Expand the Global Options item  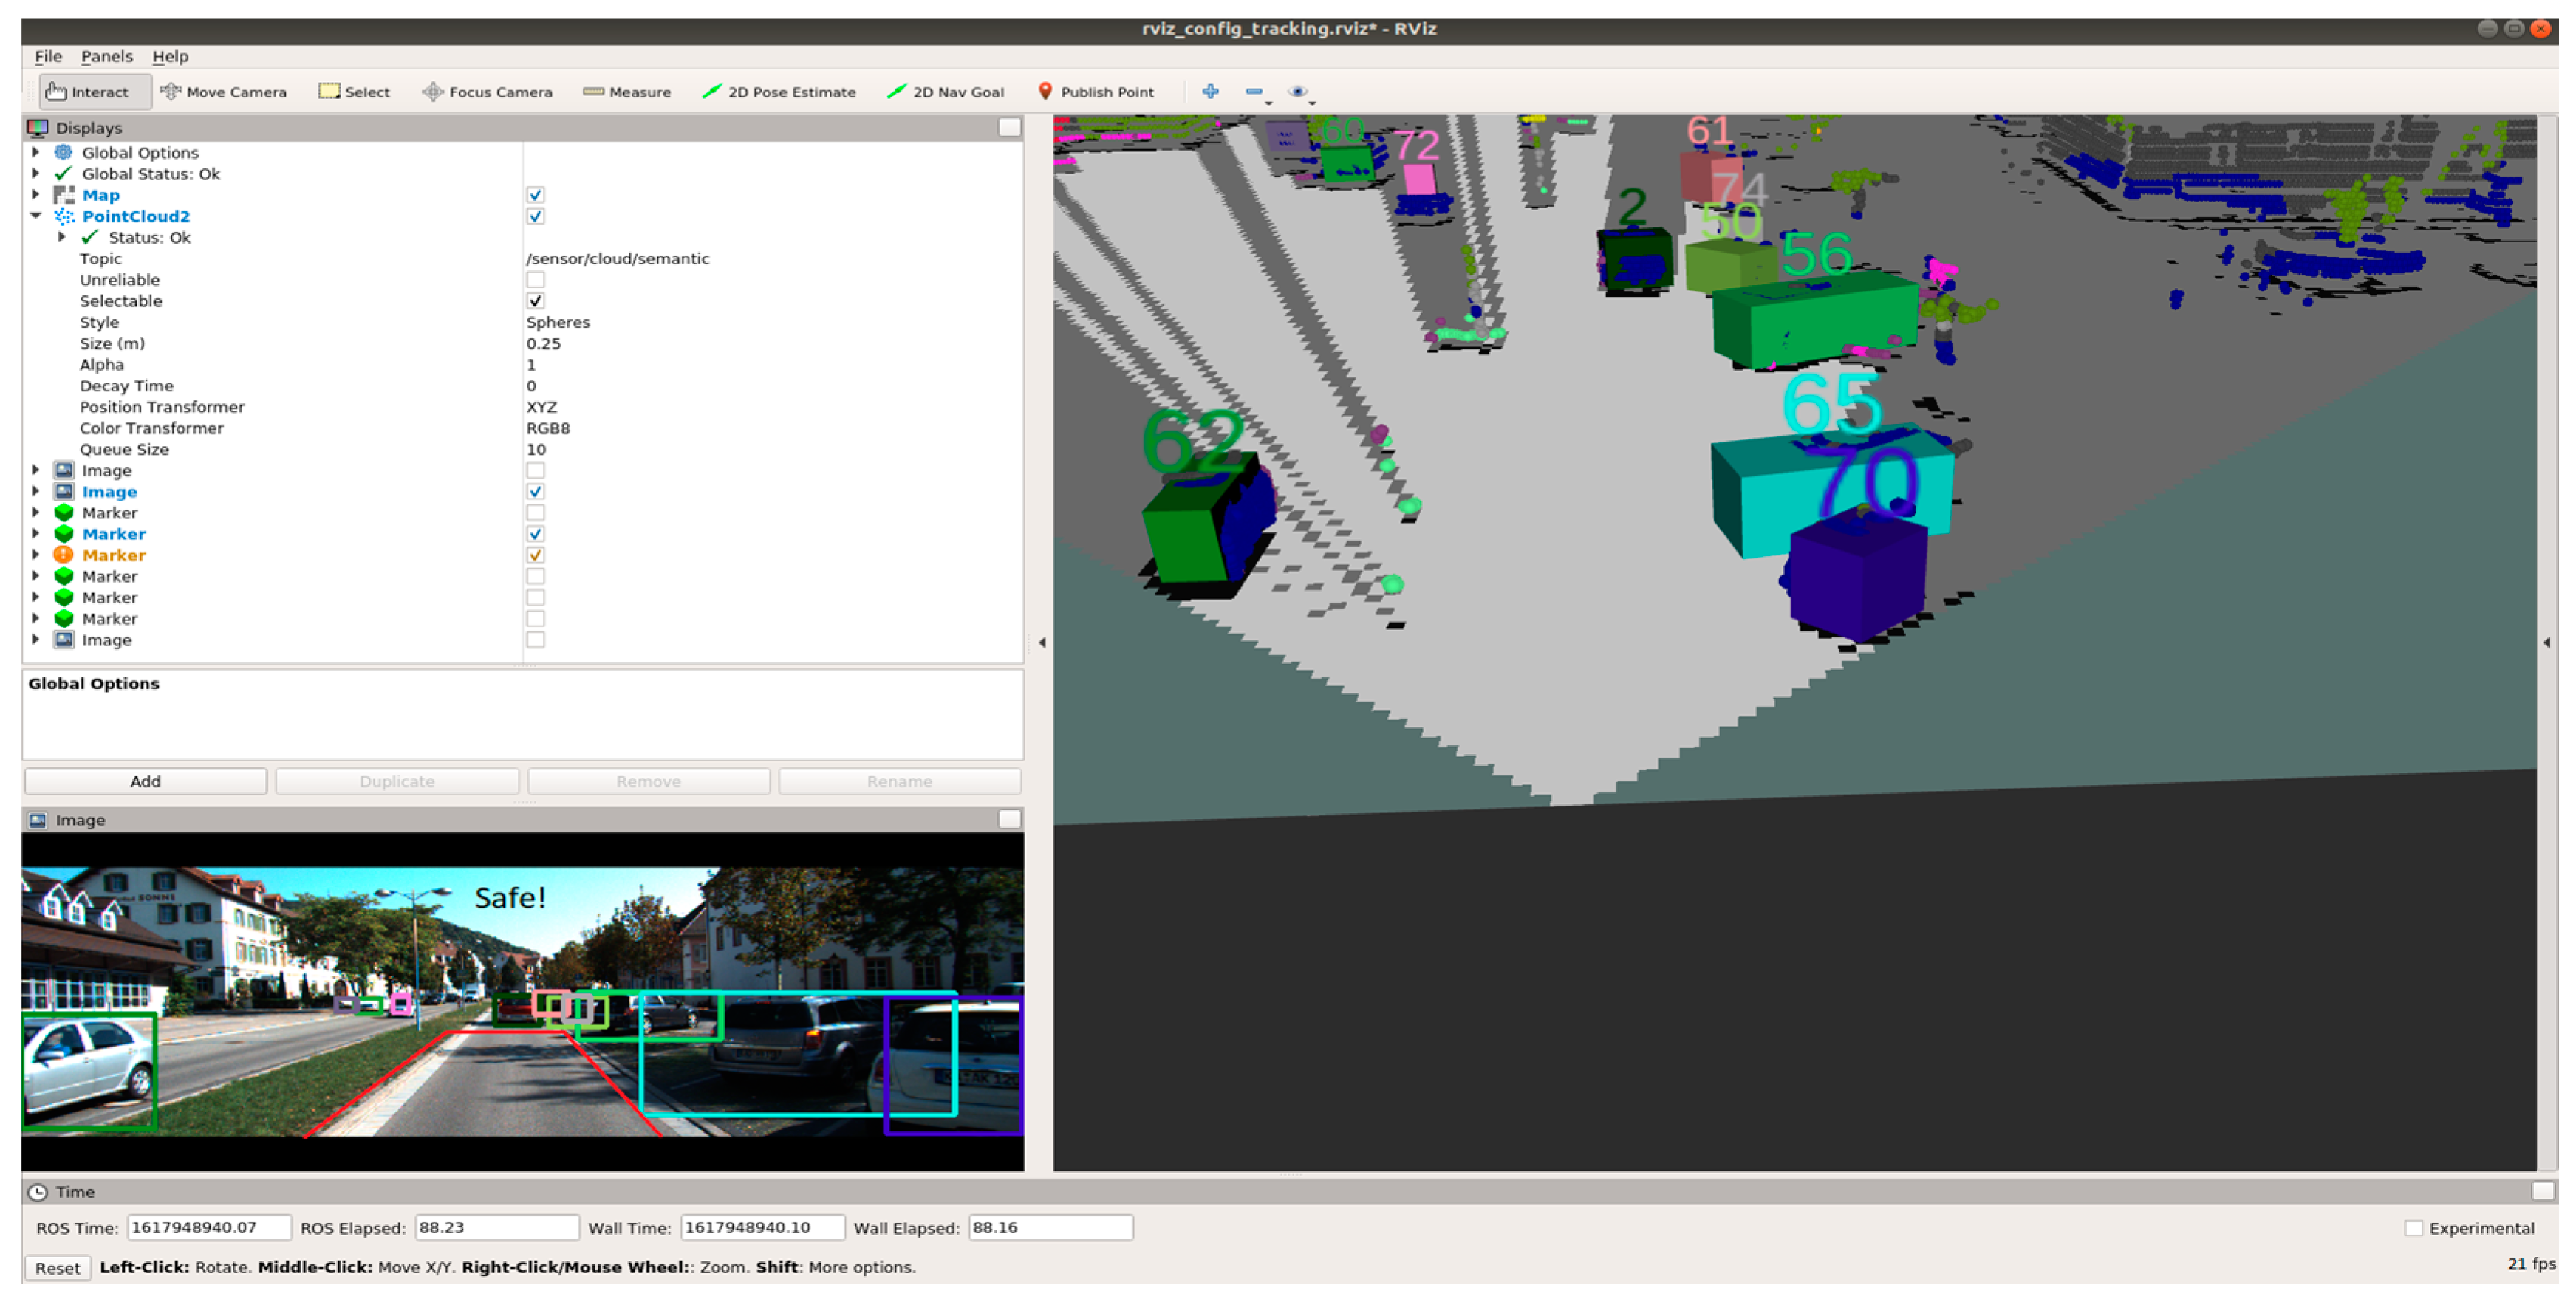coord(36,152)
